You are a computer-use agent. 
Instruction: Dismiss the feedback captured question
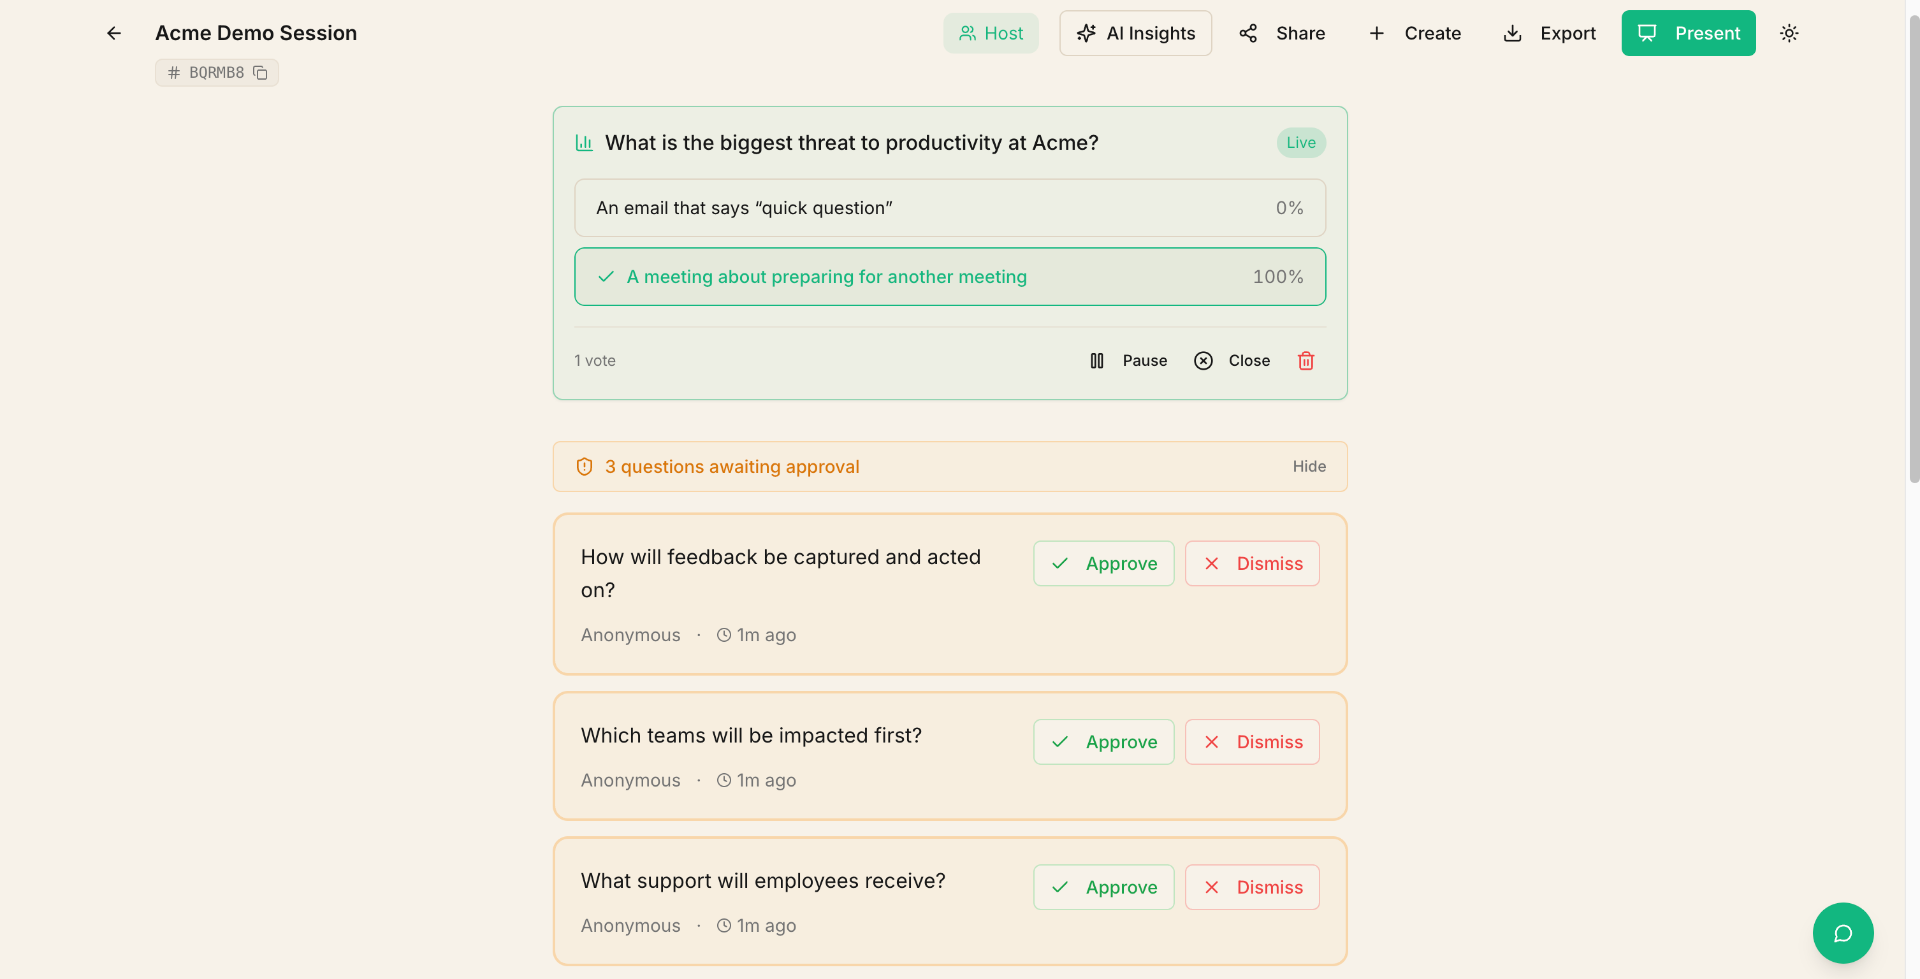[1252, 564]
